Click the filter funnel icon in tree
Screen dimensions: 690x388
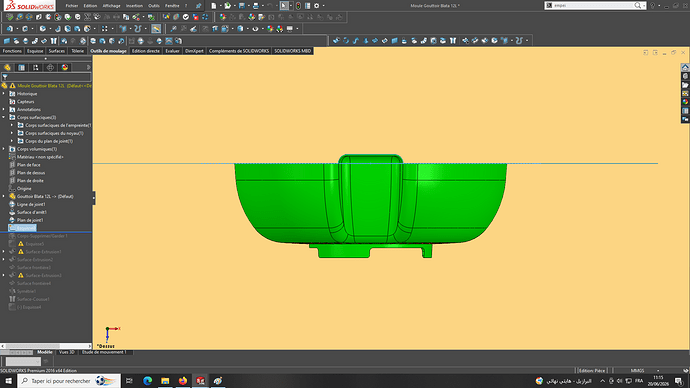pos(5,77)
